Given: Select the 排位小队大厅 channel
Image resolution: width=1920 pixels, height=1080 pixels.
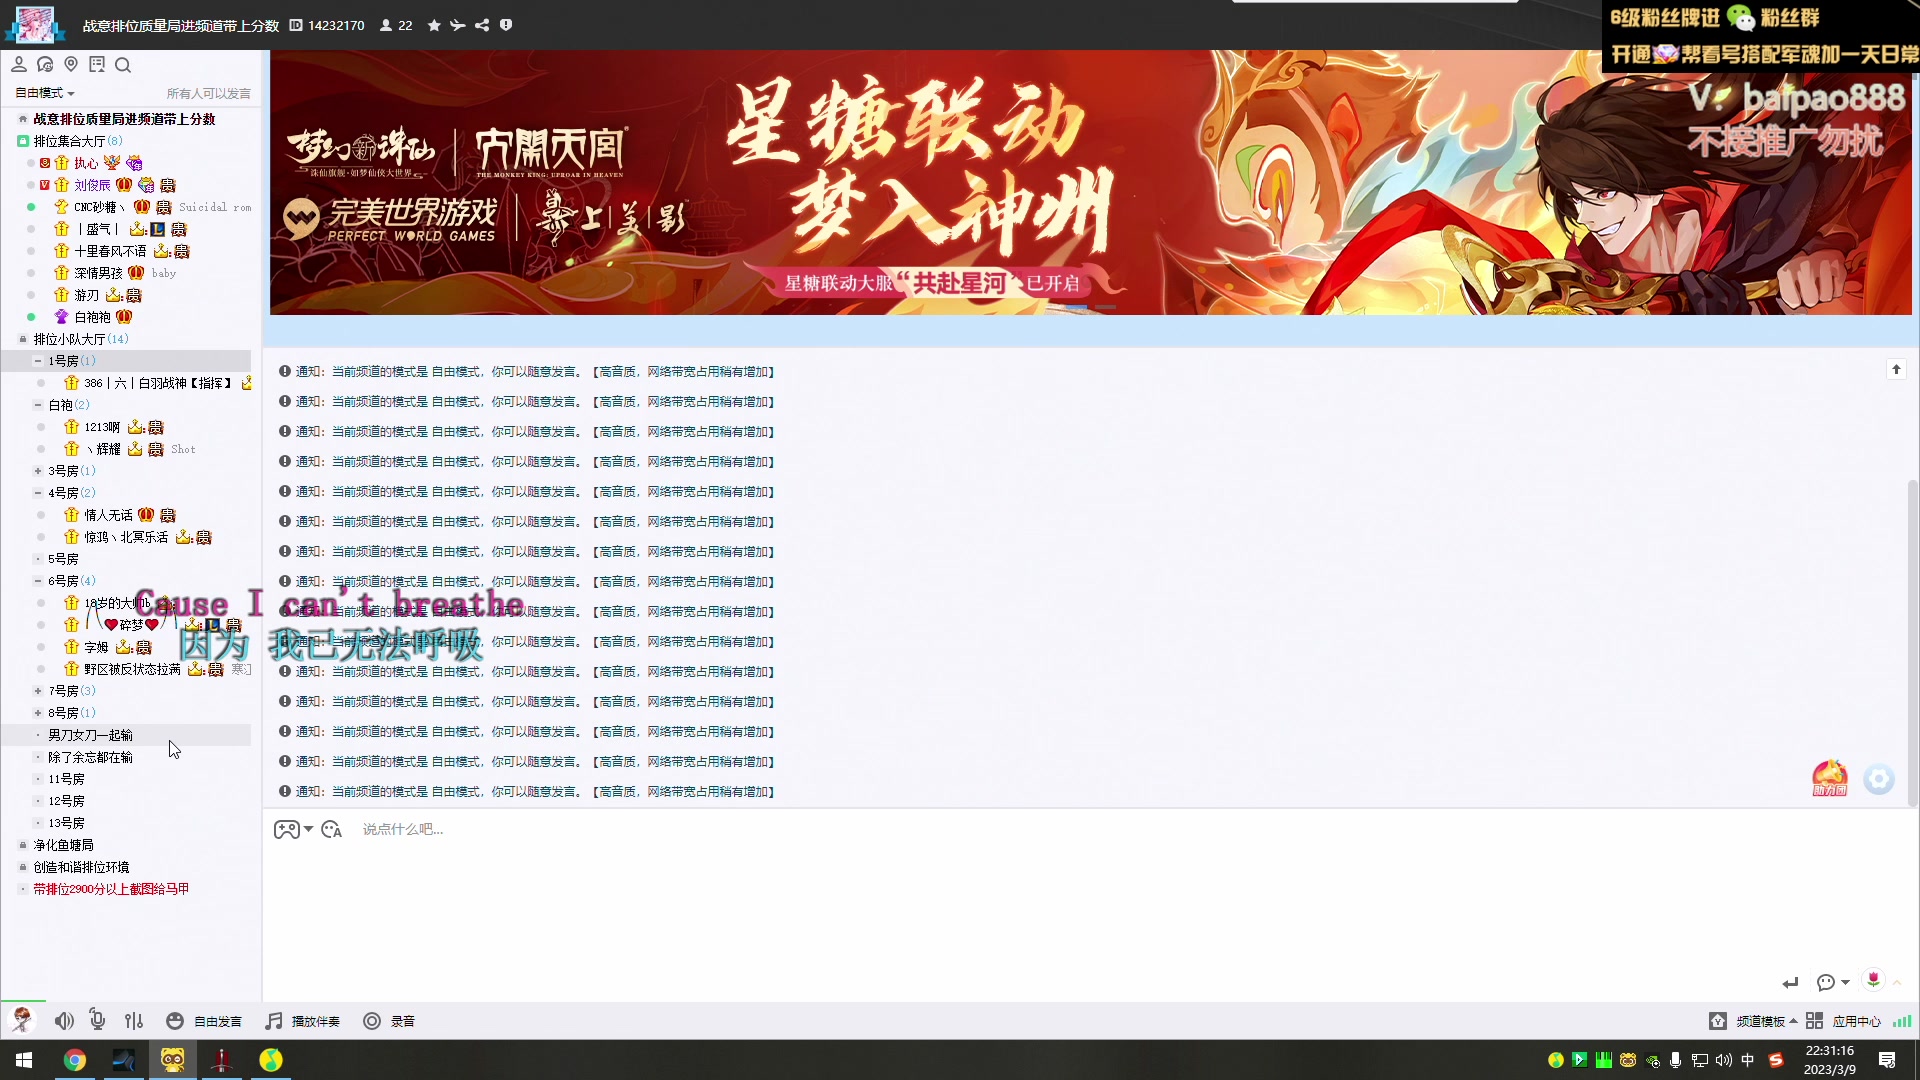Looking at the screenshot, I should tap(69, 339).
